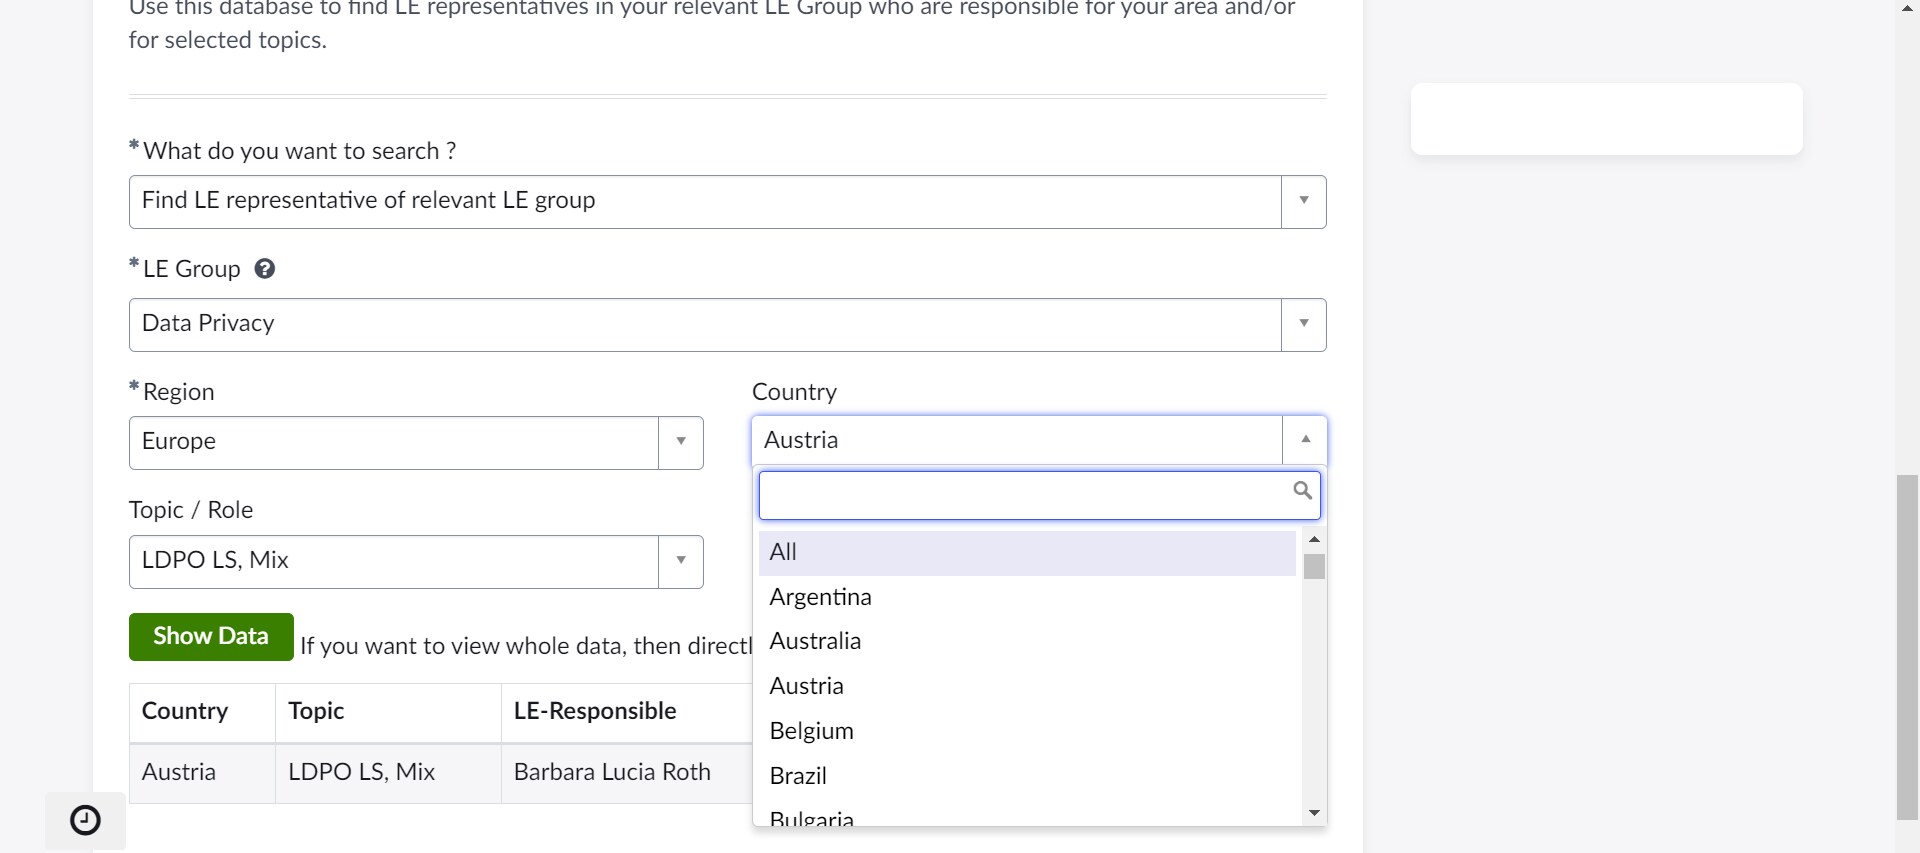Viewport: 1920px width, 853px height.
Task: Select 'Austria' in the country list
Action: pyautogui.click(x=1027, y=686)
